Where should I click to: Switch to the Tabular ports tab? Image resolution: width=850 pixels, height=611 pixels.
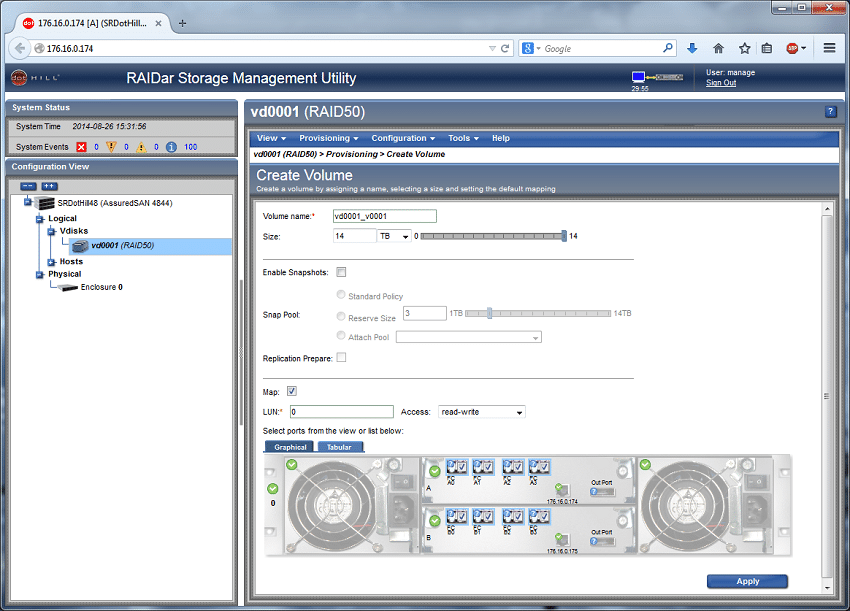(339, 447)
